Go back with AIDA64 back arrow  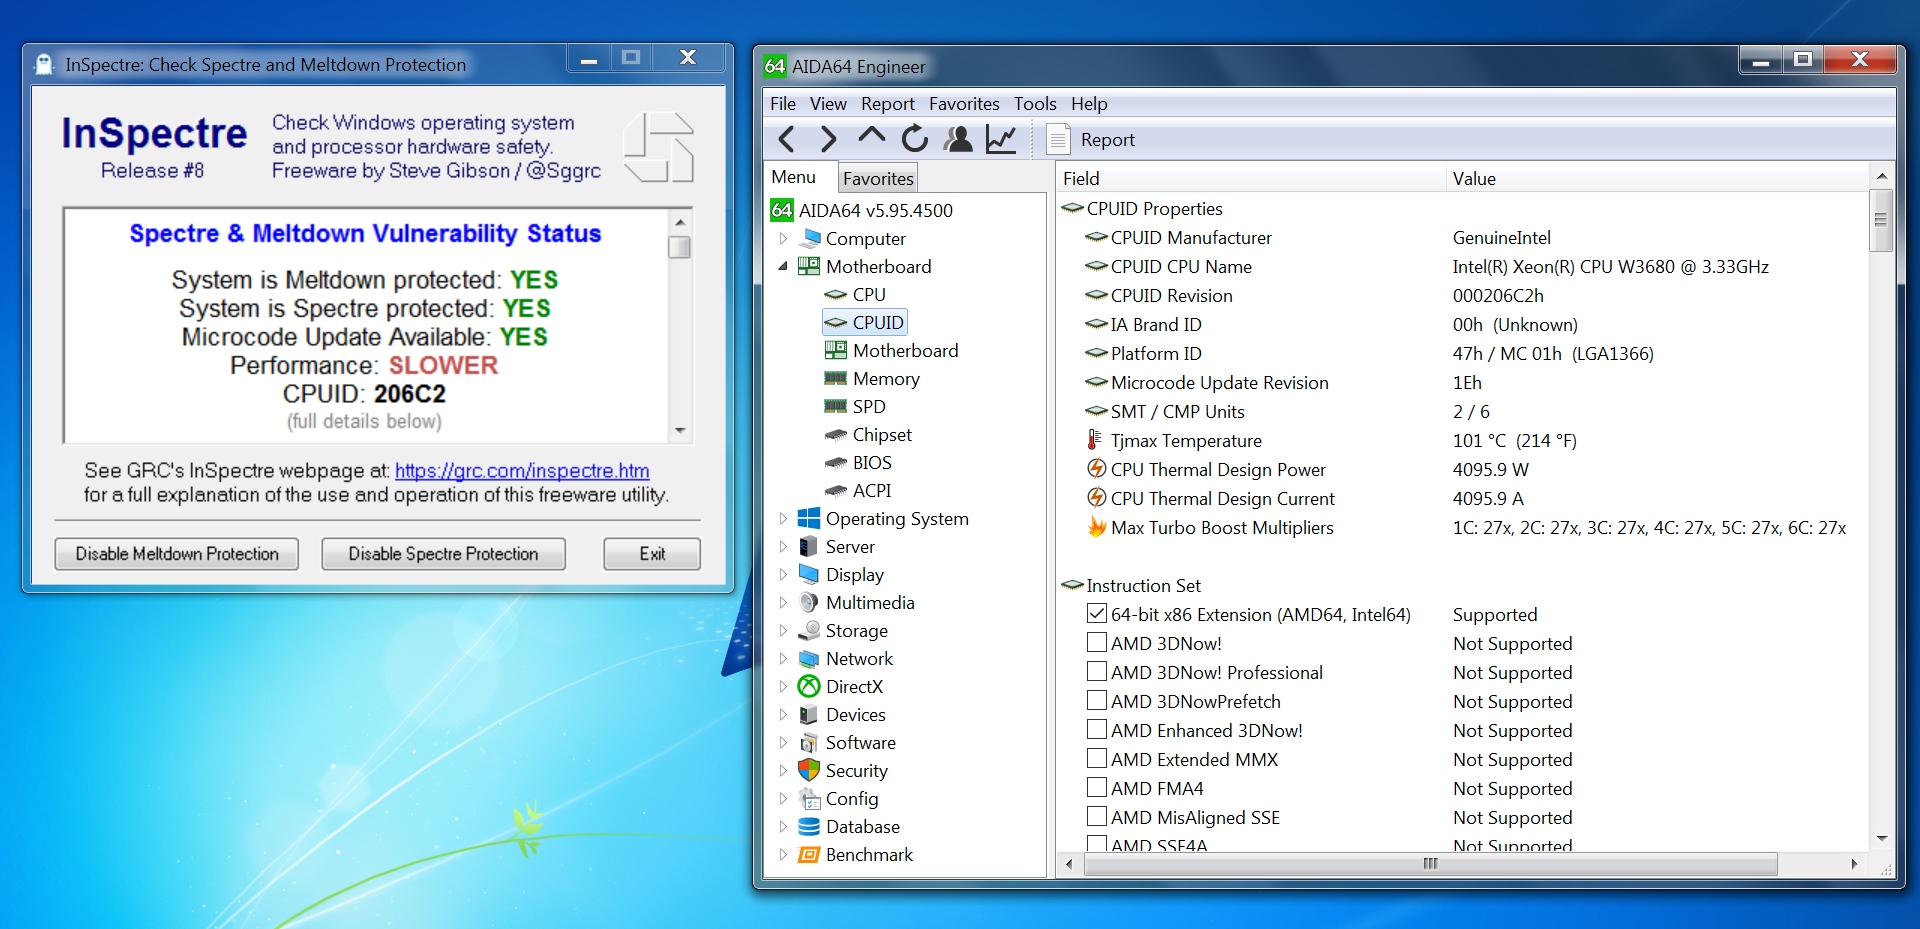(787, 139)
